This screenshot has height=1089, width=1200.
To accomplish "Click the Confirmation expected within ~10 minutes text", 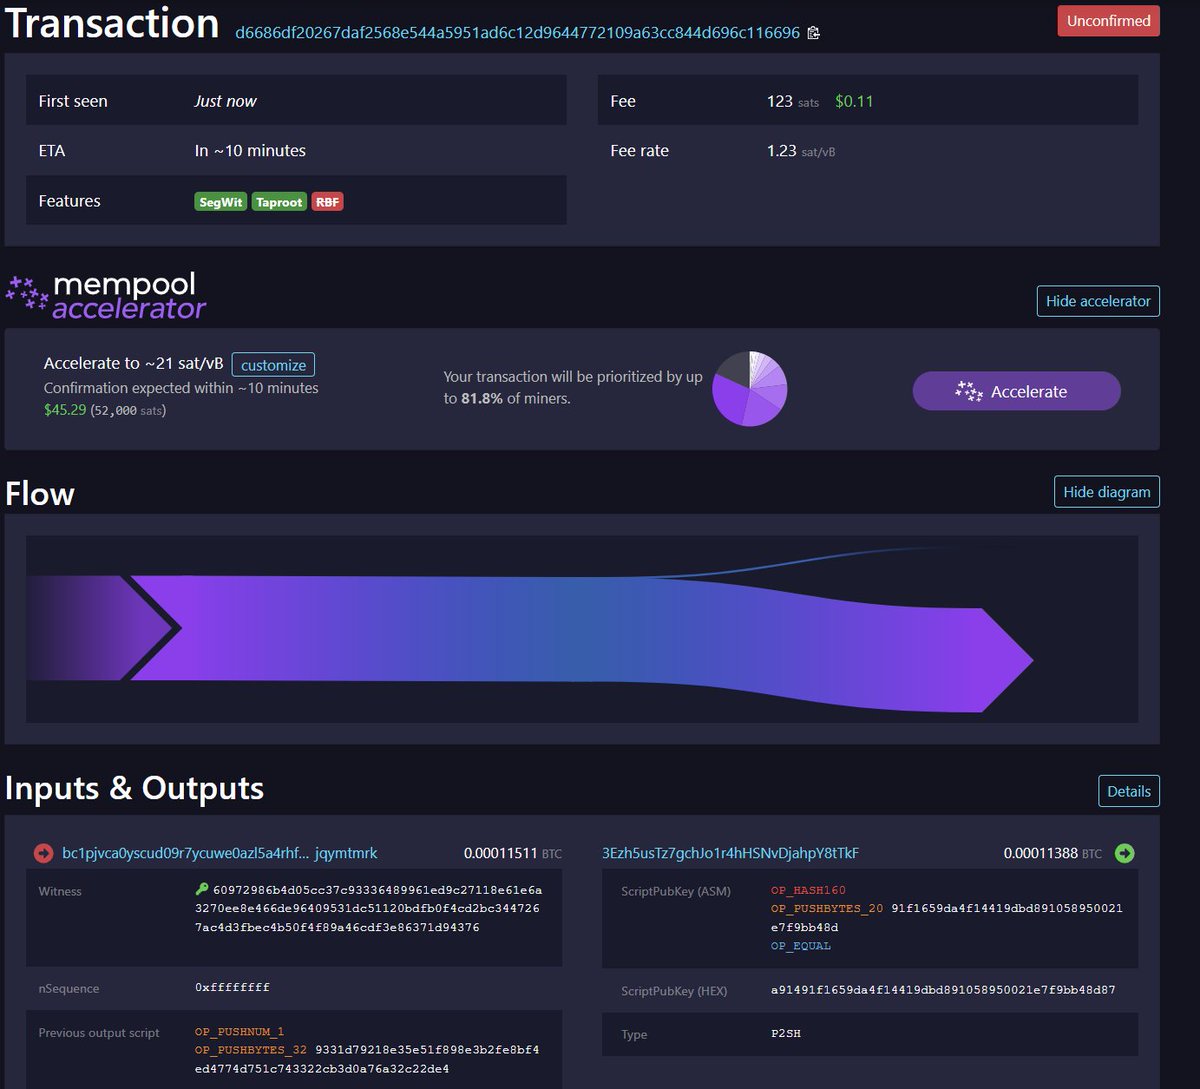I will [181, 388].
